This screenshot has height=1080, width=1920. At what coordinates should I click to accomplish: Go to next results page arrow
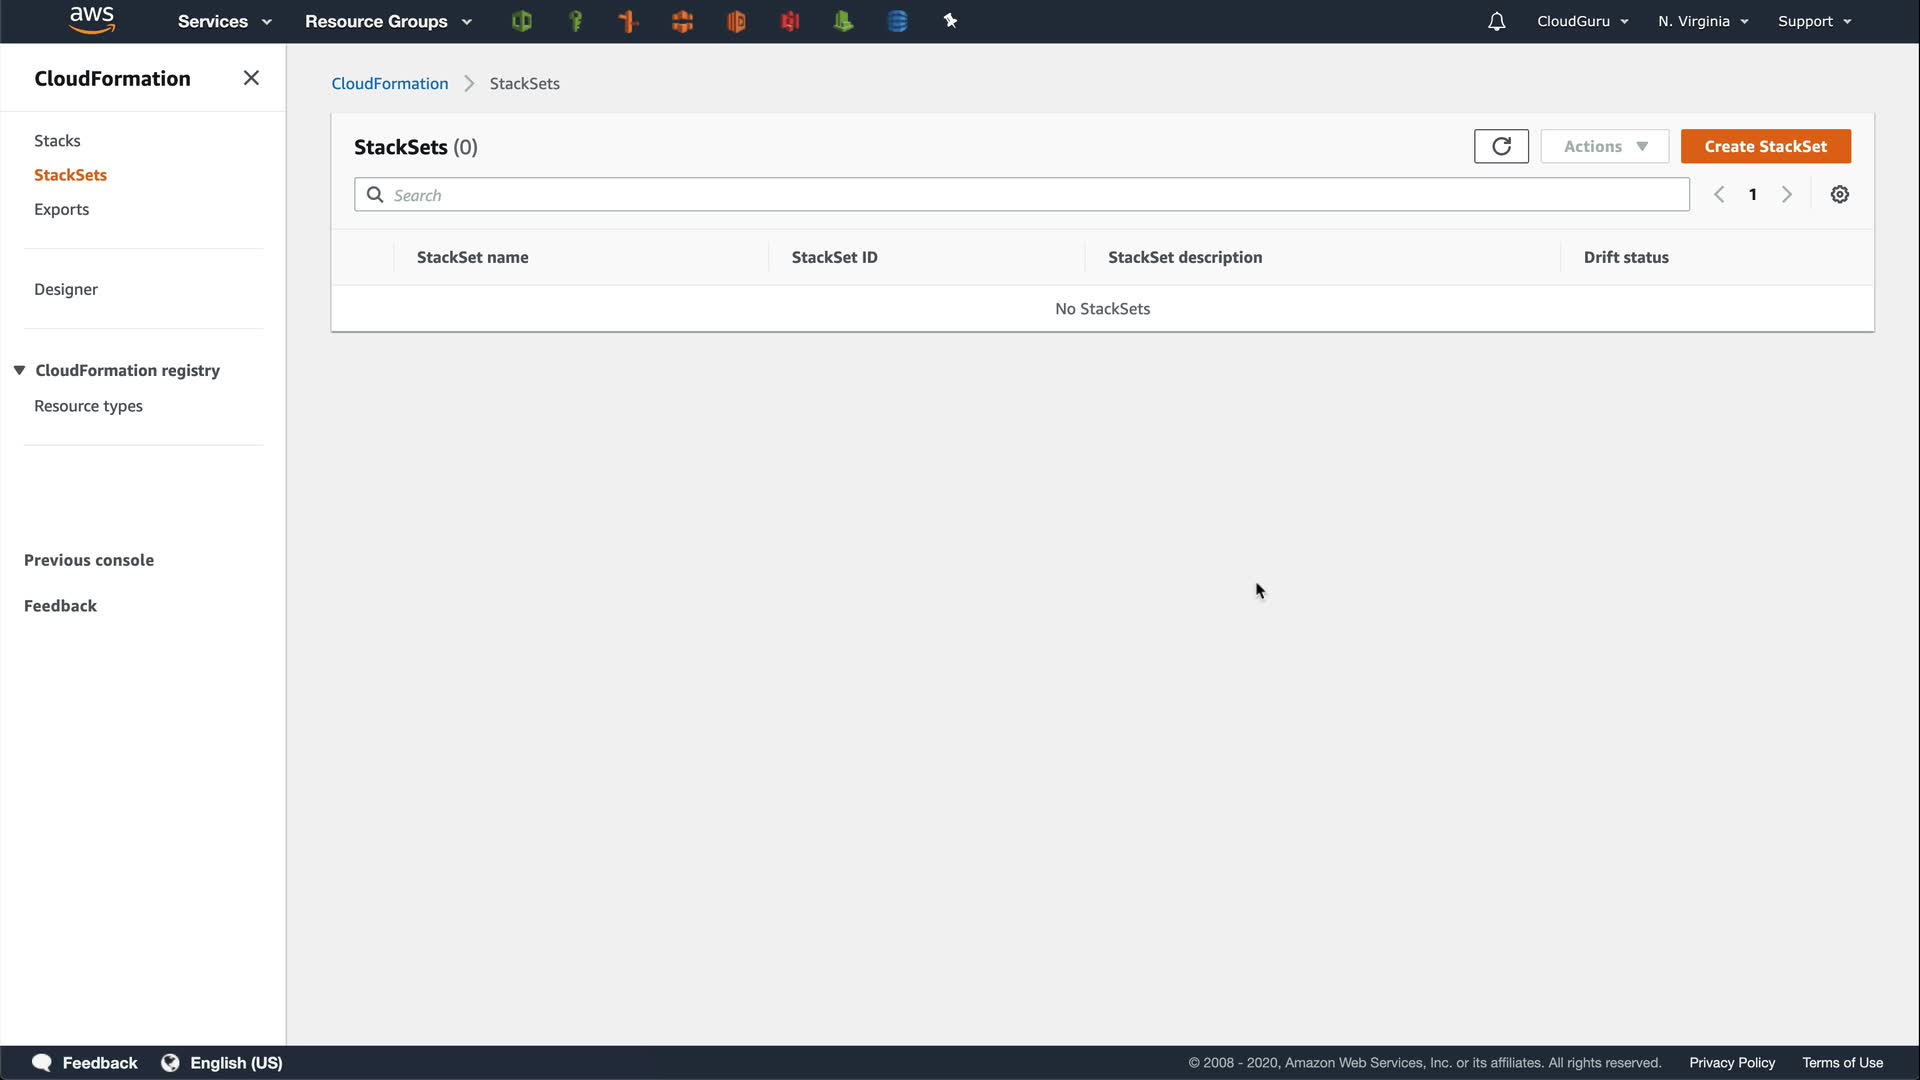[x=1787, y=195]
